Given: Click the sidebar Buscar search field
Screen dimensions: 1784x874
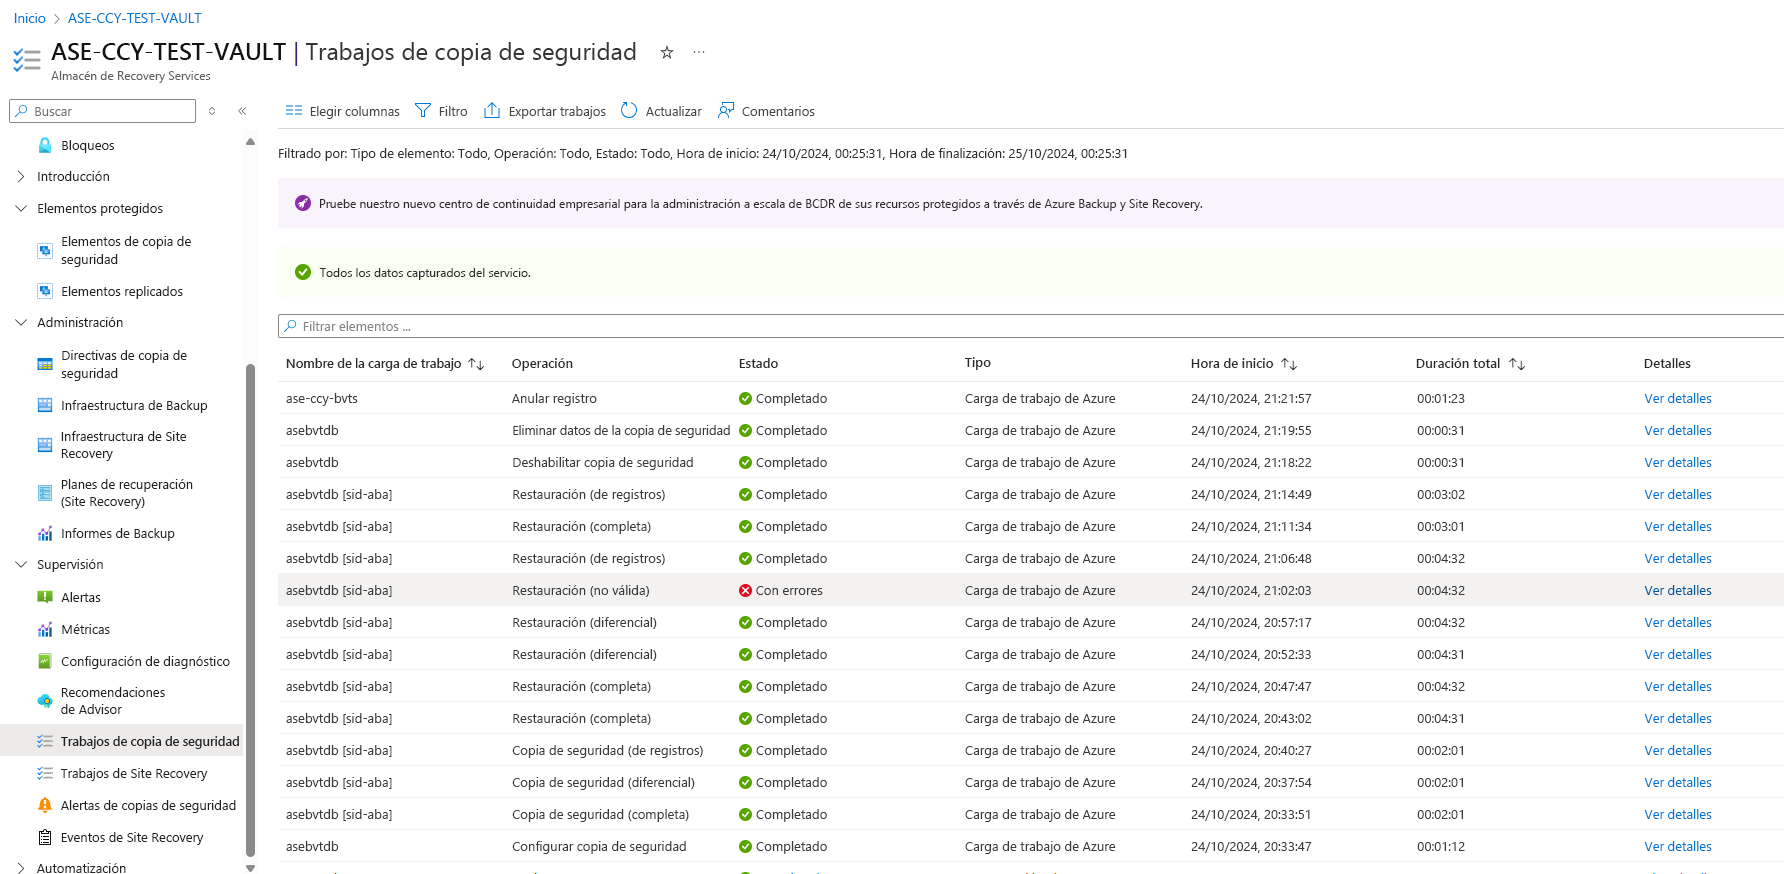Looking at the screenshot, I should [x=103, y=111].
